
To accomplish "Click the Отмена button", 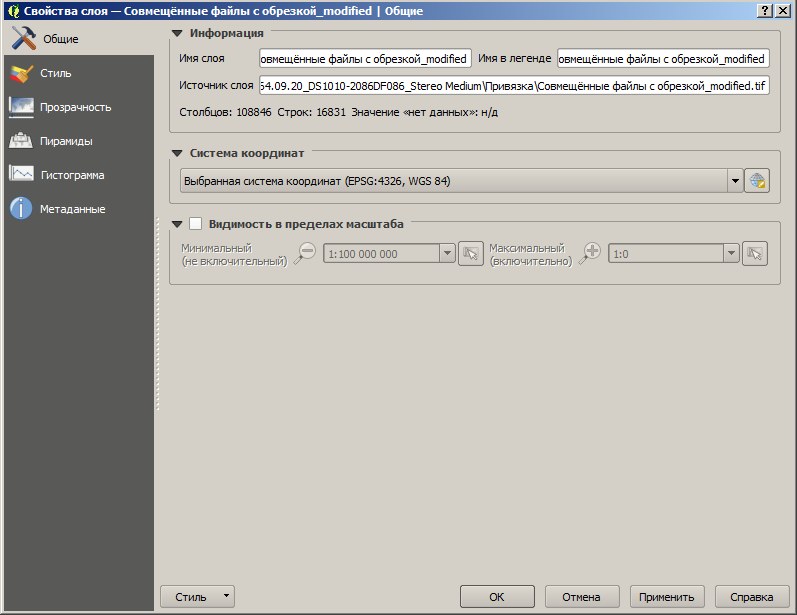I will [x=582, y=597].
